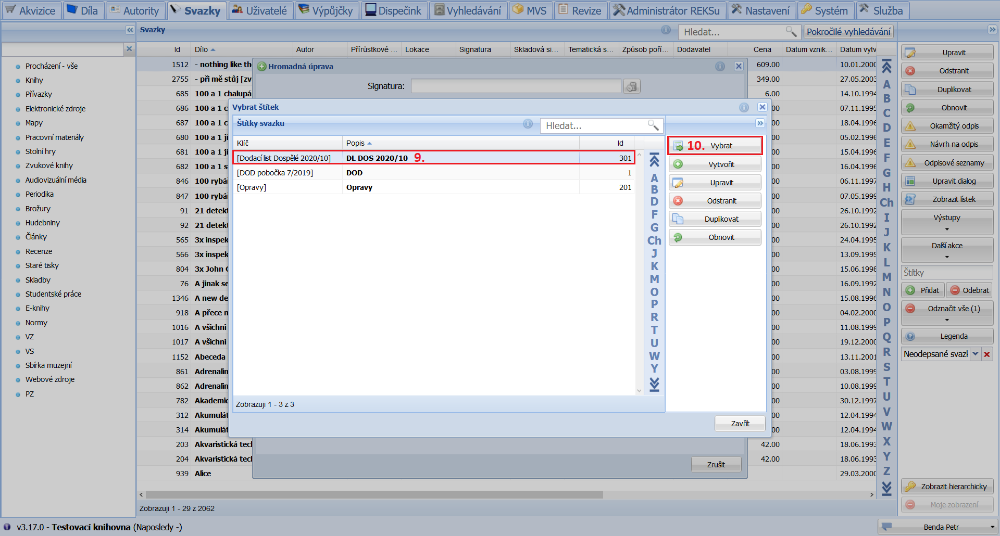Viewport: 1000px width, 536px height.
Task: Open the Neodepsané svazky combo box arrow
Action: pos(975,355)
